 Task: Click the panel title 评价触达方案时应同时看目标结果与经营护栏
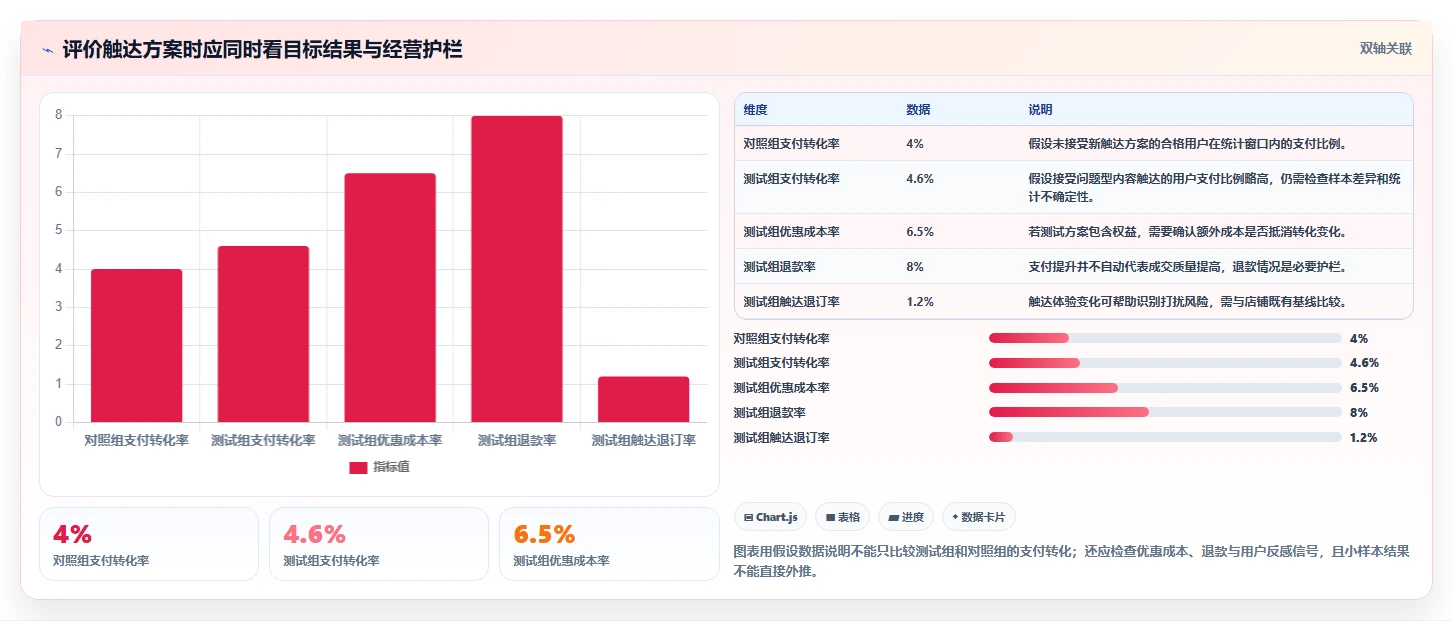coord(262,50)
